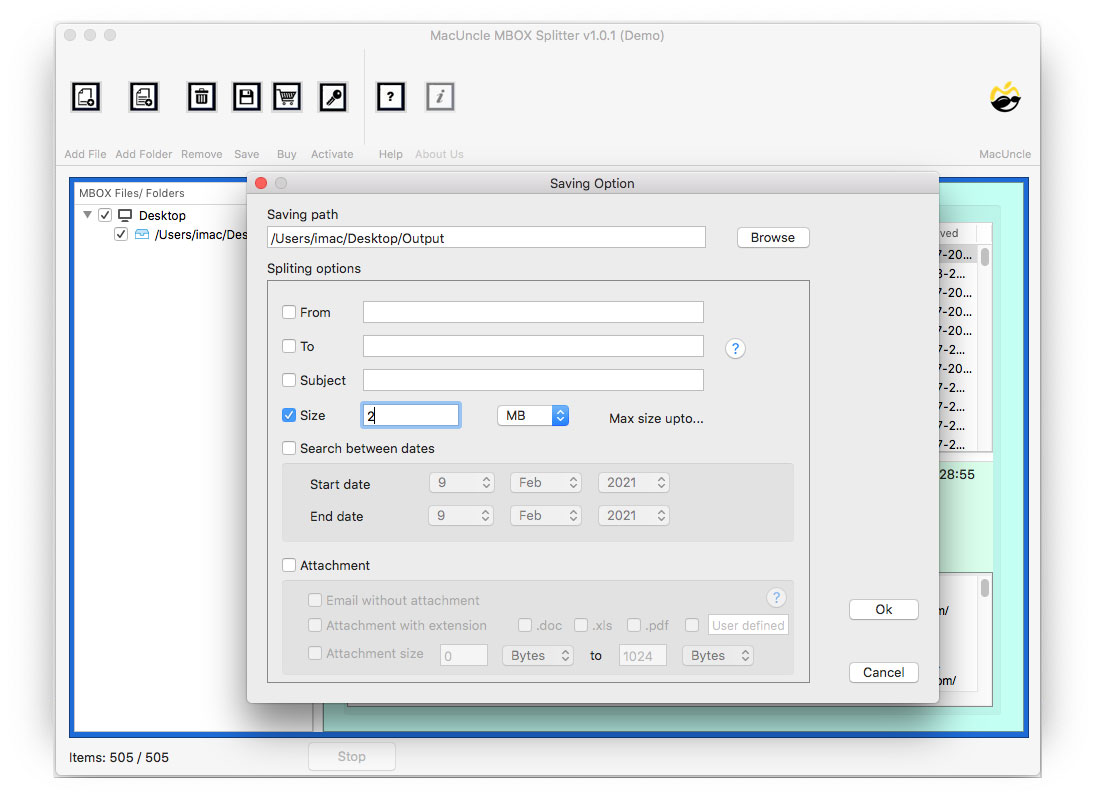This screenshot has width=1096, height=799.
Task: Click inside the Saving path input field
Action: click(x=485, y=237)
